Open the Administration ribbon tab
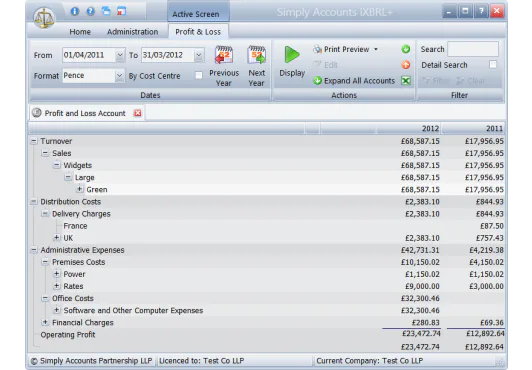This screenshot has height=370, width=532. pyautogui.click(x=133, y=32)
